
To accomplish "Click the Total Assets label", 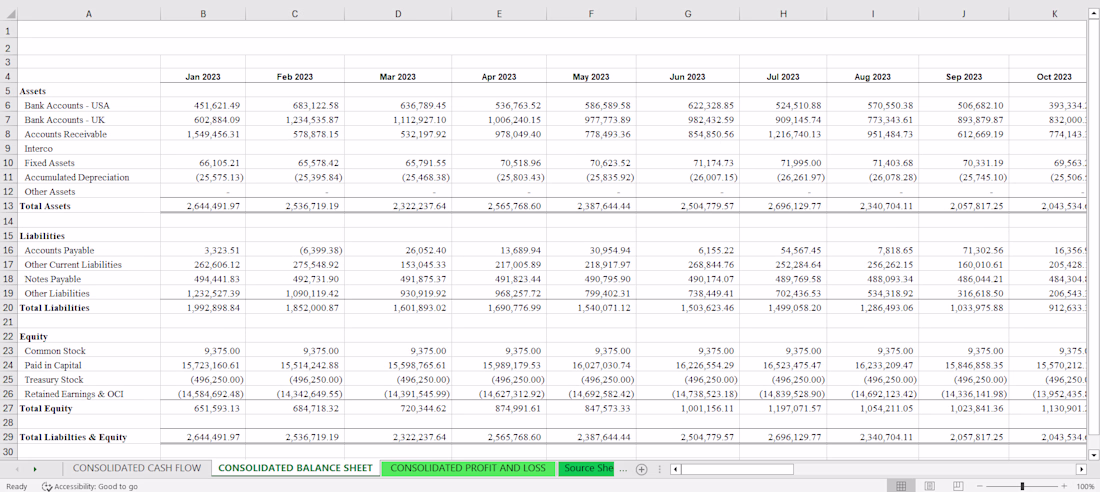I will click(45, 206).
